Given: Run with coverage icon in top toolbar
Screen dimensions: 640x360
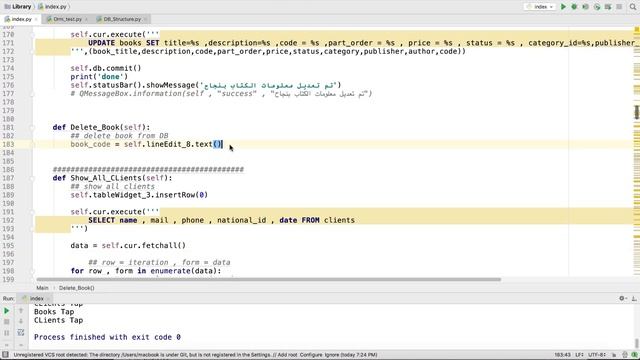Looking at the screenshot, I should pyautogui.click(x=585, y=7).
